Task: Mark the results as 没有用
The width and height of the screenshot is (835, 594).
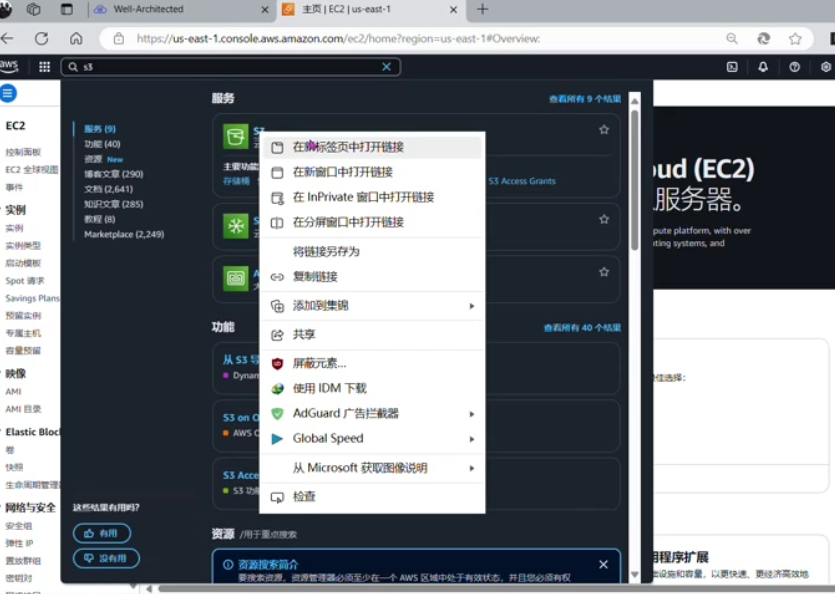Action: pyautogui.click(x=107, y=558)
